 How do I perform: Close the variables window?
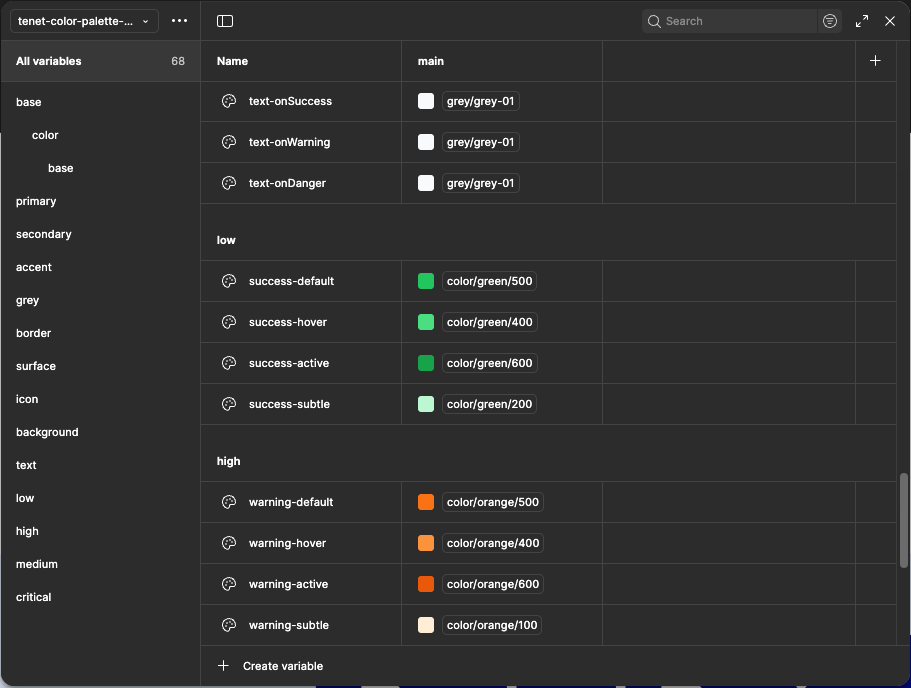coord(890,21)
